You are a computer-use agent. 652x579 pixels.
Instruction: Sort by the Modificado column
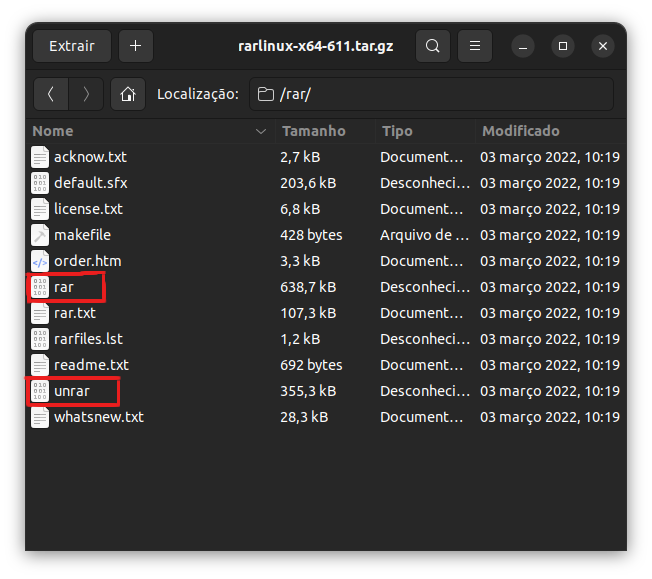(x=551, y=131)
